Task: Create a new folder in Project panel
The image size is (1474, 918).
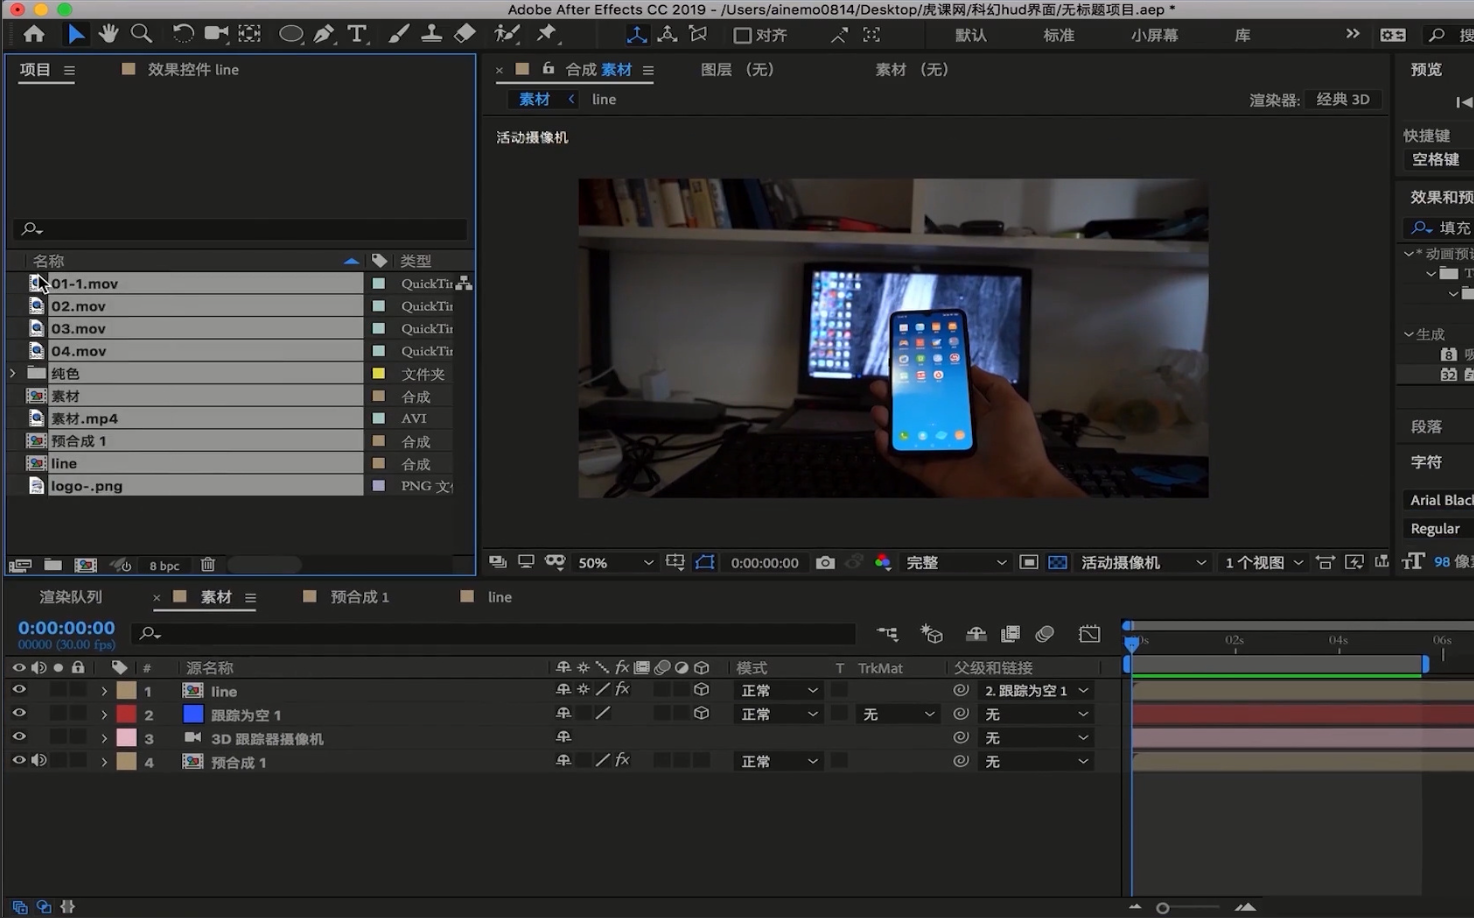Action: tap(53, 565)
